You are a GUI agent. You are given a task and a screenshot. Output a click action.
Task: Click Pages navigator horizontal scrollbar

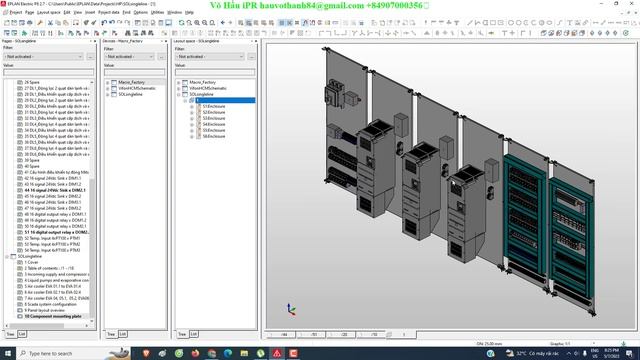(47, 326)
